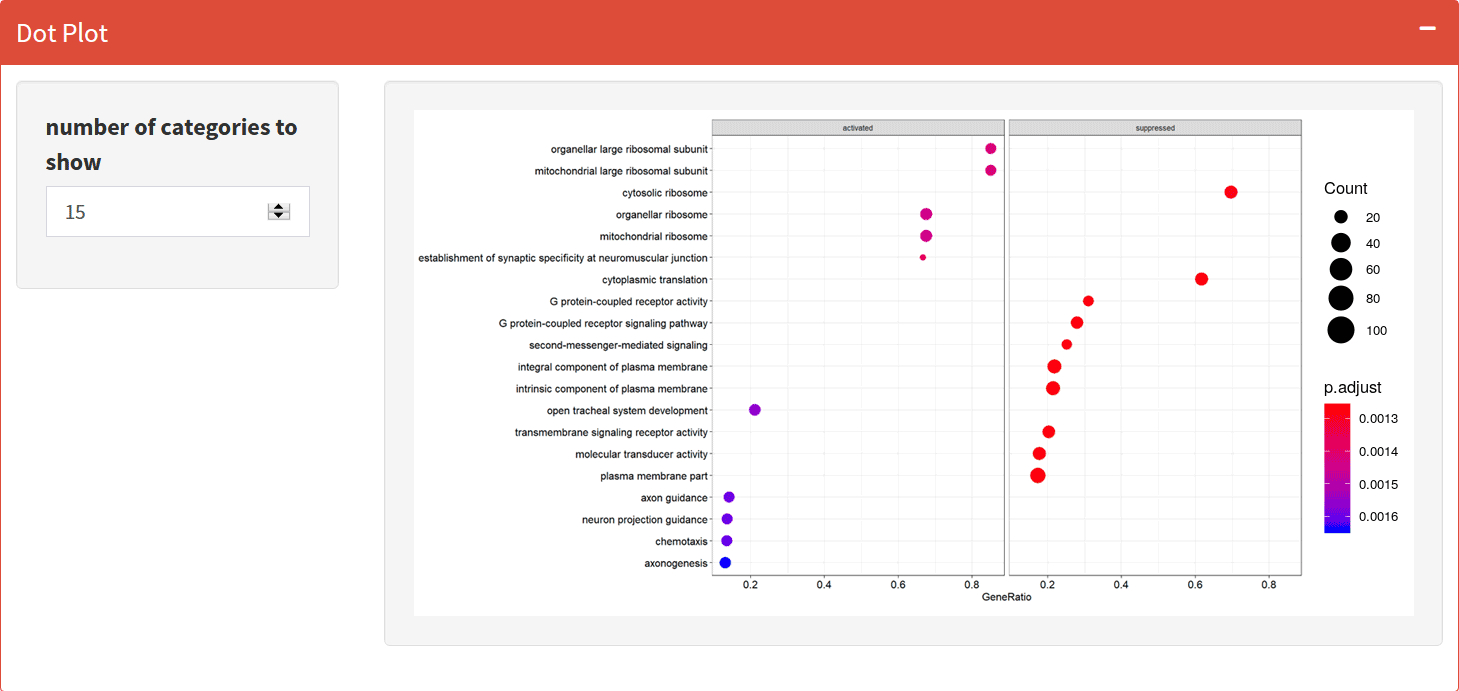Image resolution: width=1459 pixels, height=691 pixels.
Task: Click the blue axonogenesis dot
Action: 725,563
